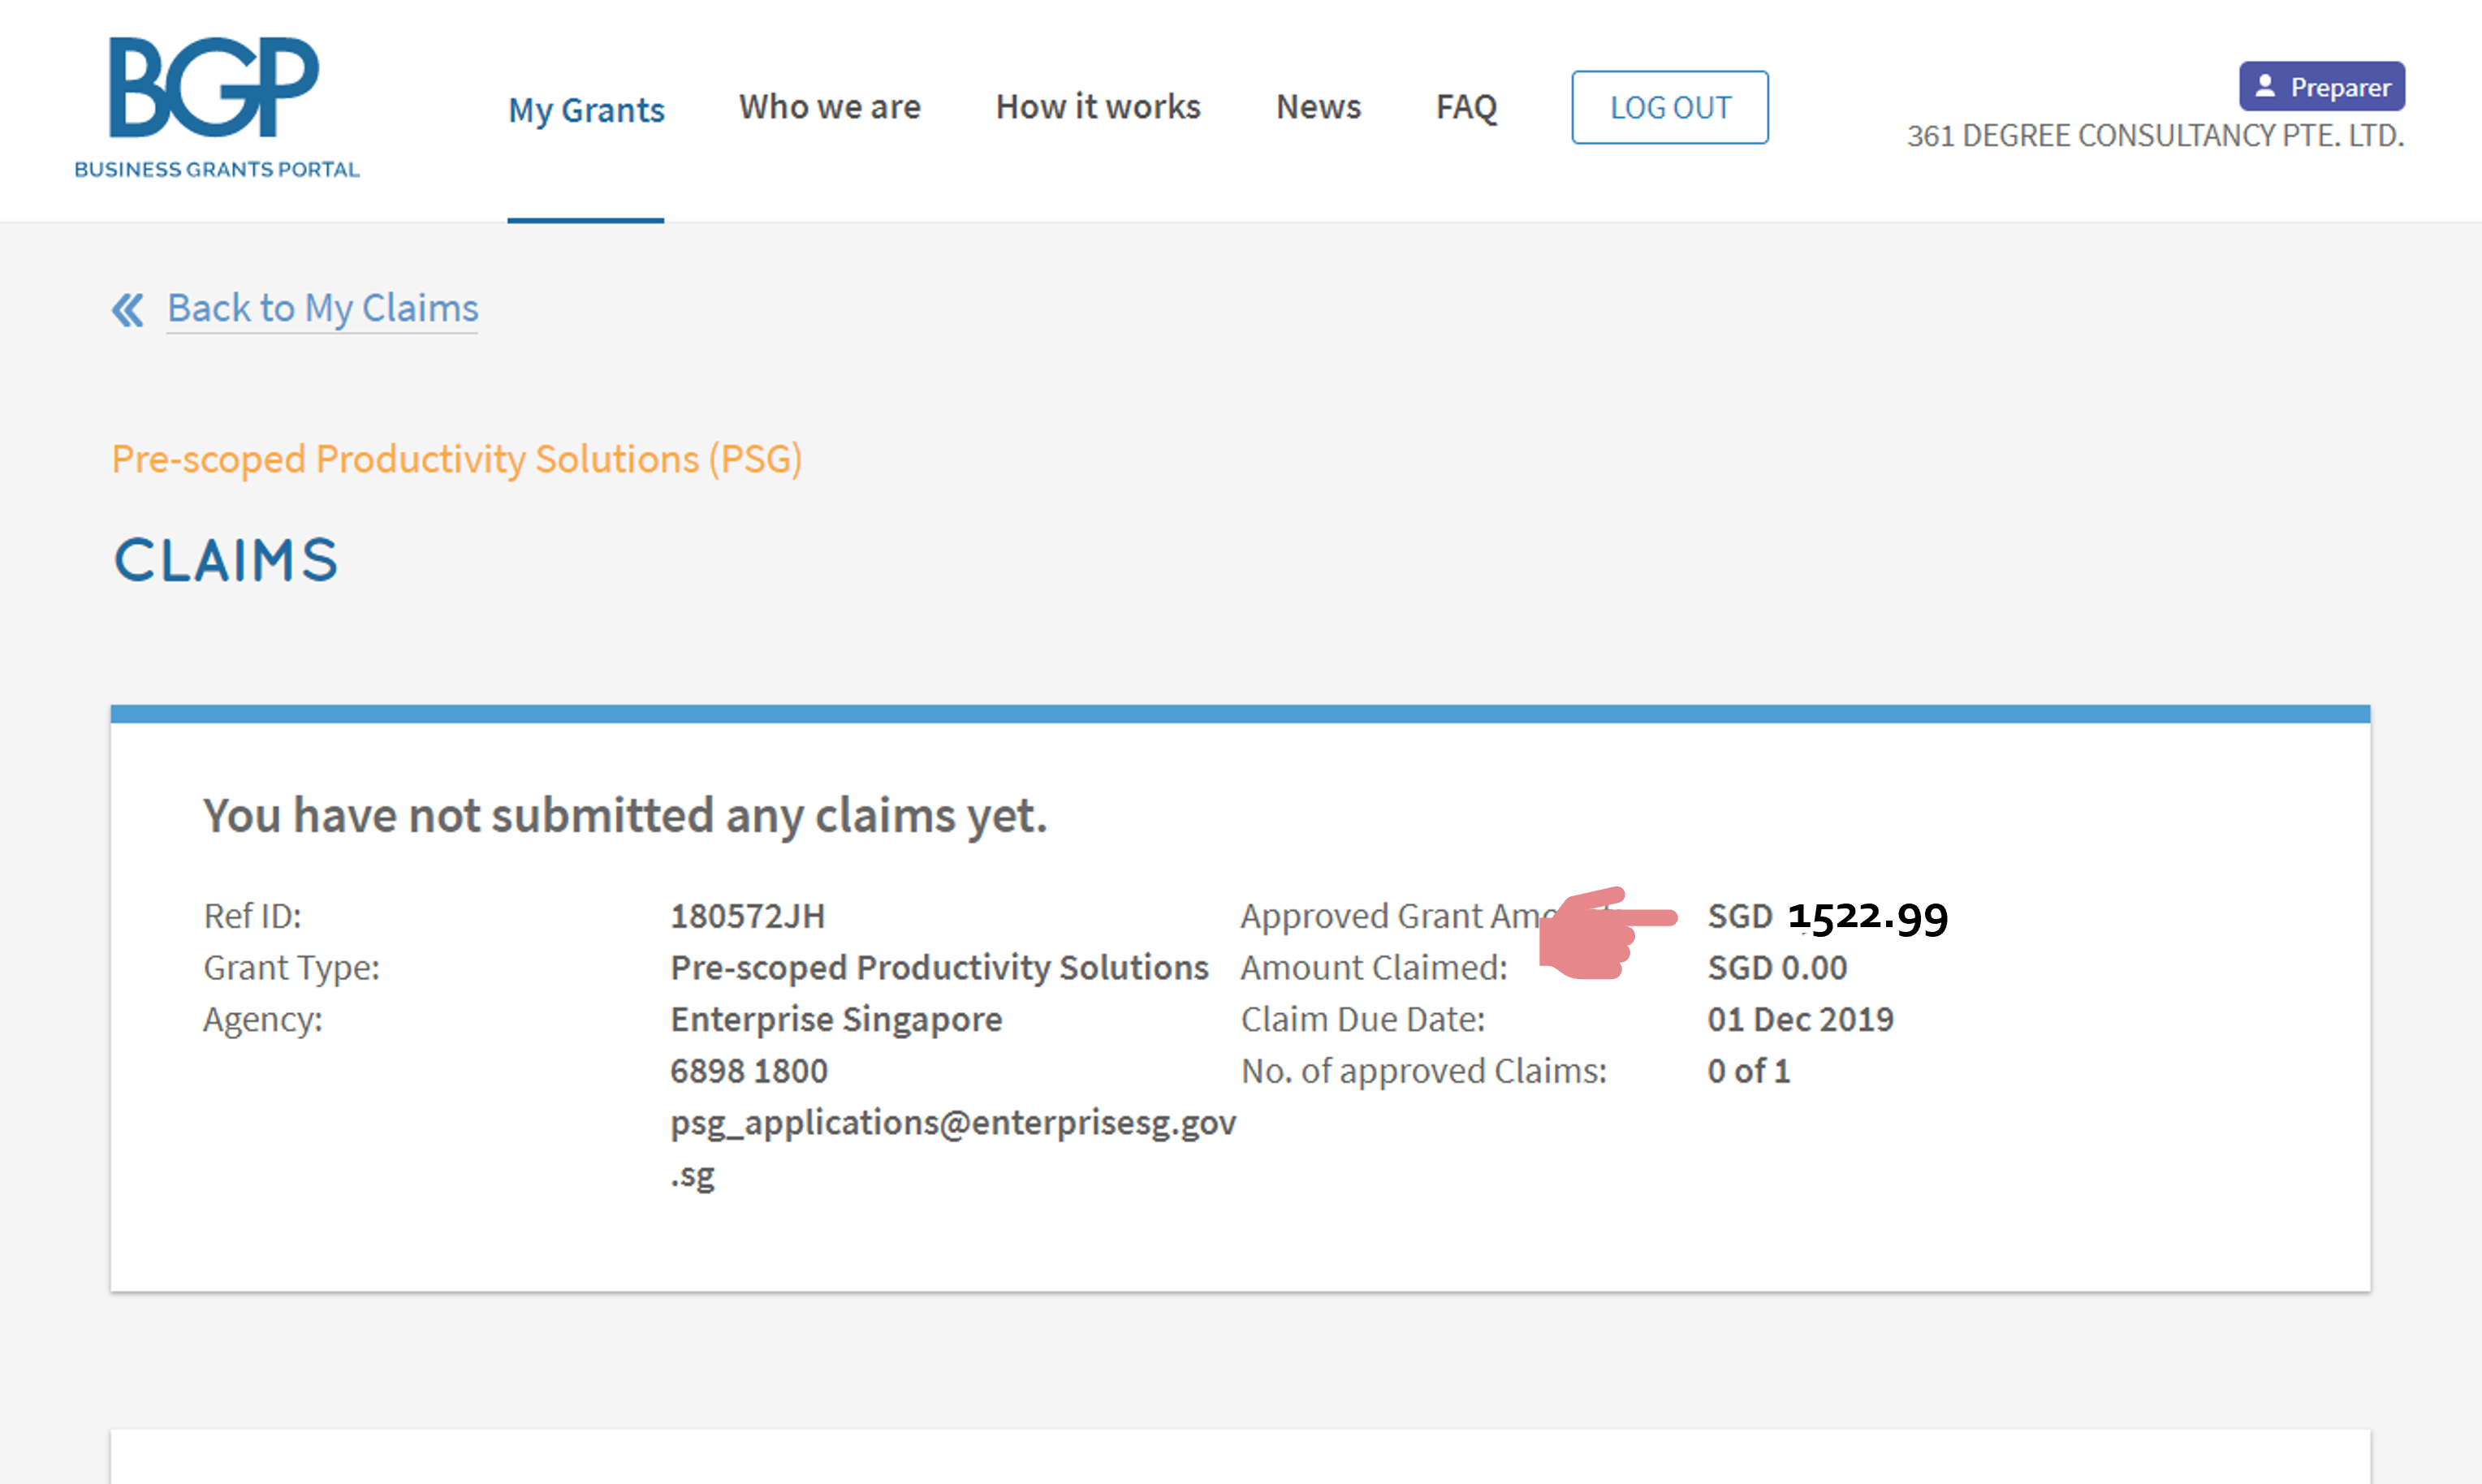Click the Claim Due Date 01 Dec 2019
Screen dimensions: 2482x1484
point(1799,1019)
